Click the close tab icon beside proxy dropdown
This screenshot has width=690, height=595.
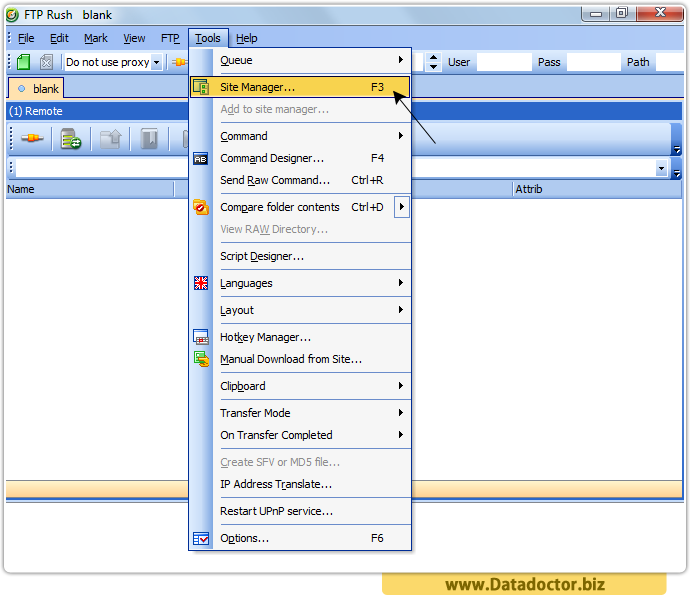coord(46,62)
